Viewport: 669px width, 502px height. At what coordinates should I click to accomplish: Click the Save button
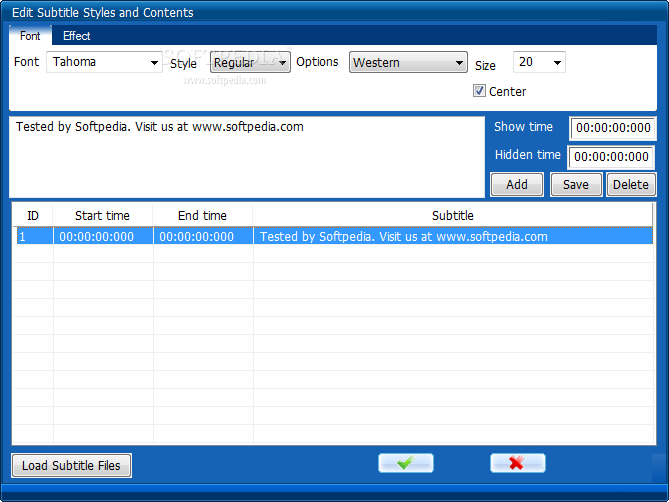576,185
